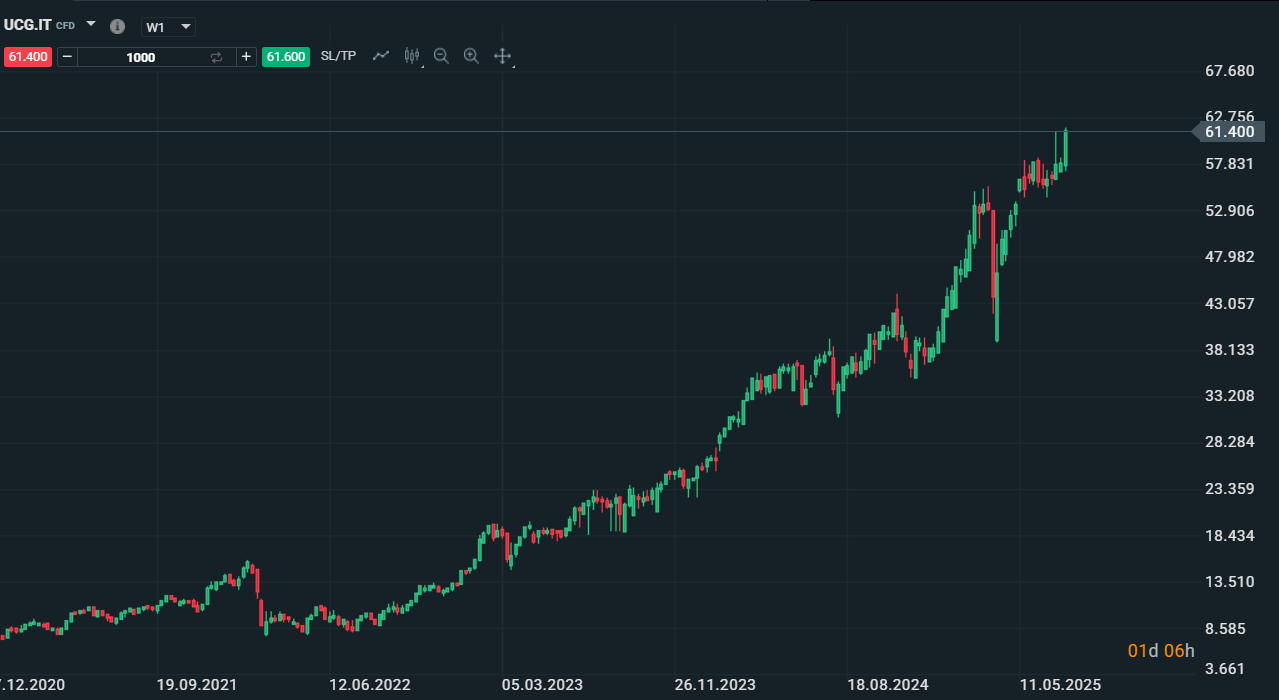Click the 05.03.2023 date on time axis
Image resolution: width=1279 pixels, height=700 pixels.
click(x=541, y=685)
